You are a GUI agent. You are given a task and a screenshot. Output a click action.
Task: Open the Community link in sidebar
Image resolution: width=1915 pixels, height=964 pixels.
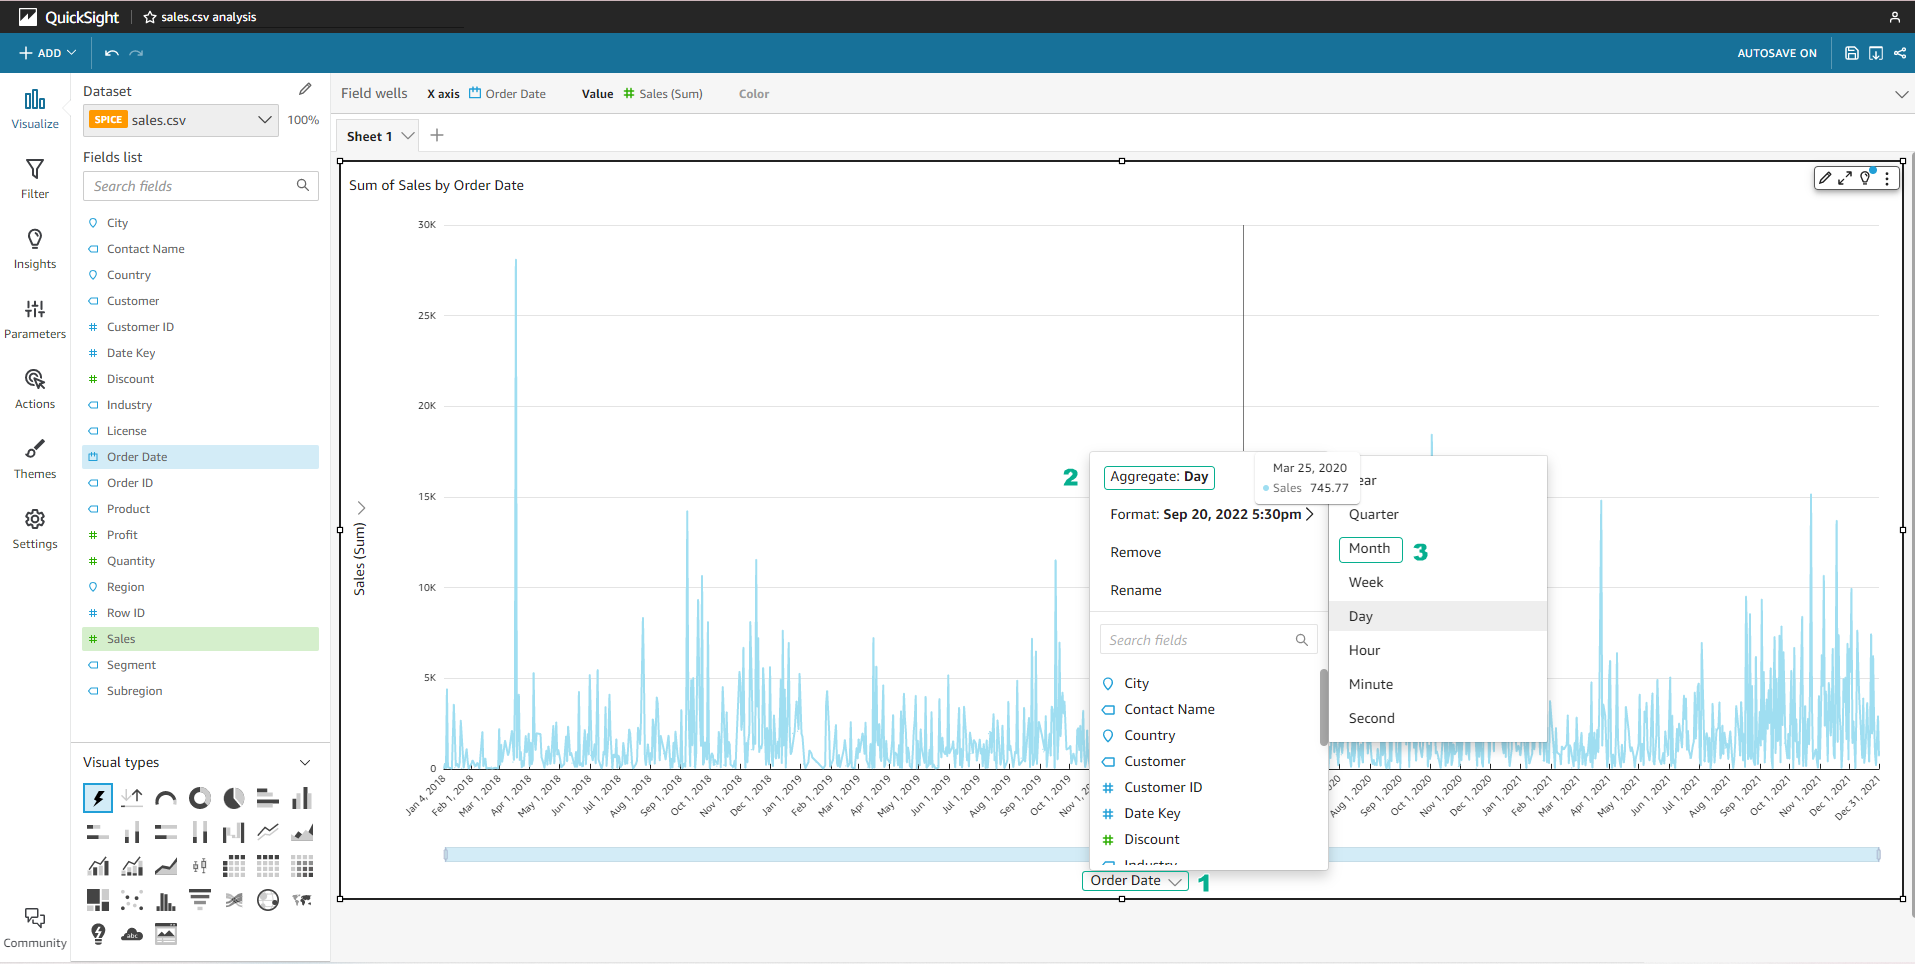[35, 928]
